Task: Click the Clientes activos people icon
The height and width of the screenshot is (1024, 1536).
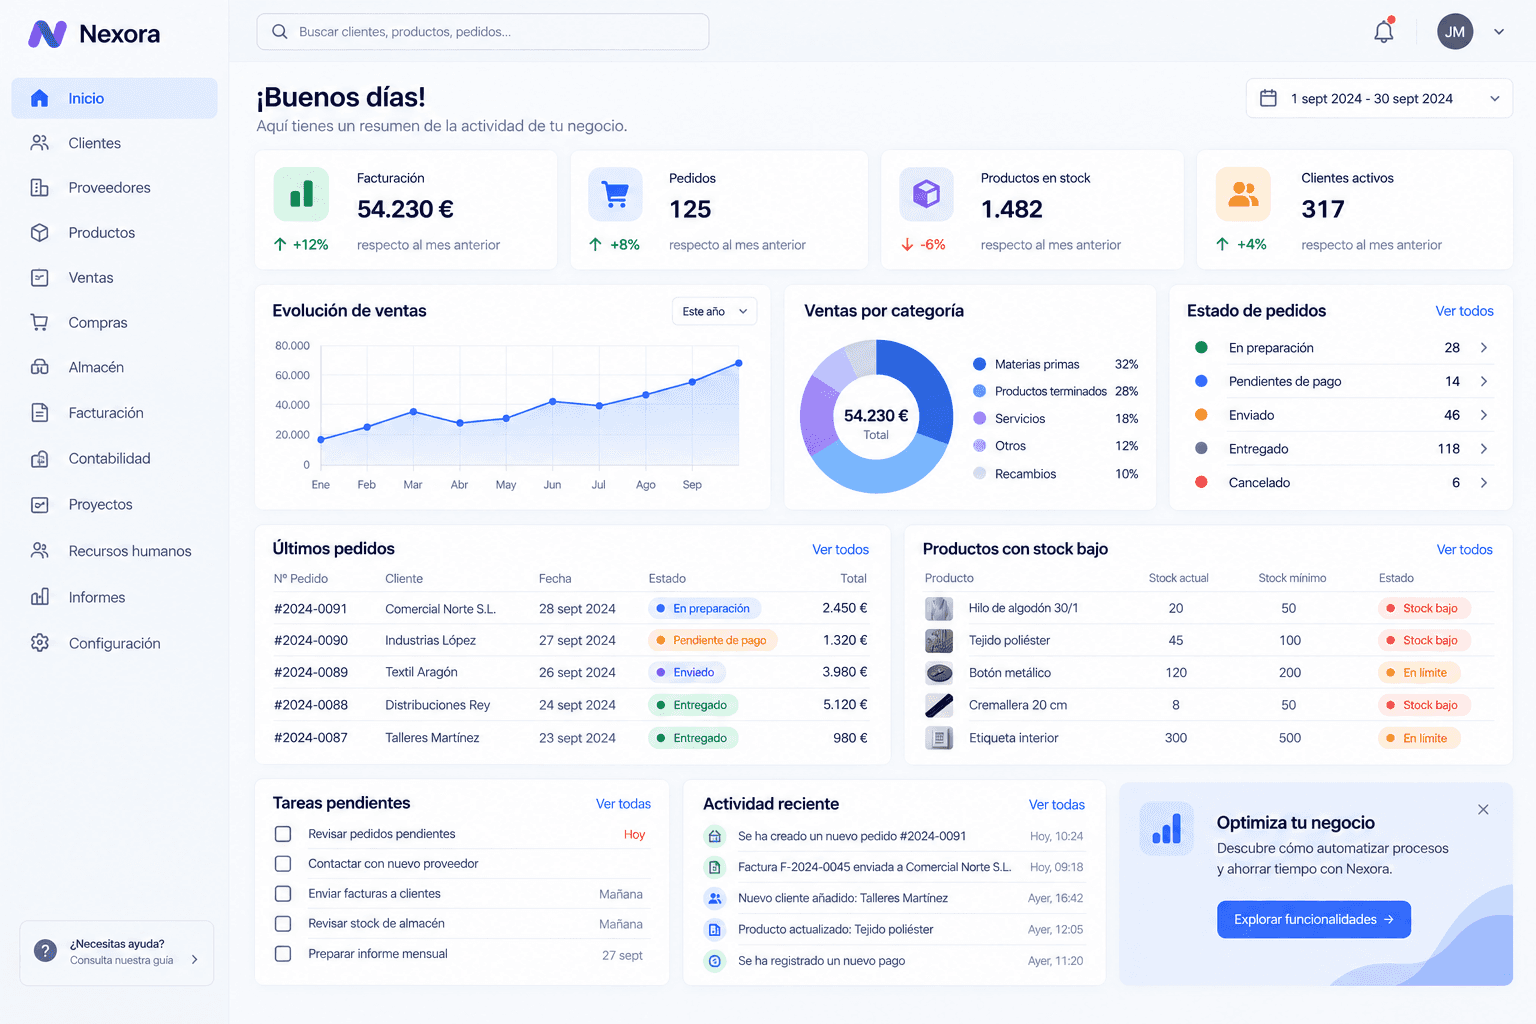Action: (x=1243, y=194)
